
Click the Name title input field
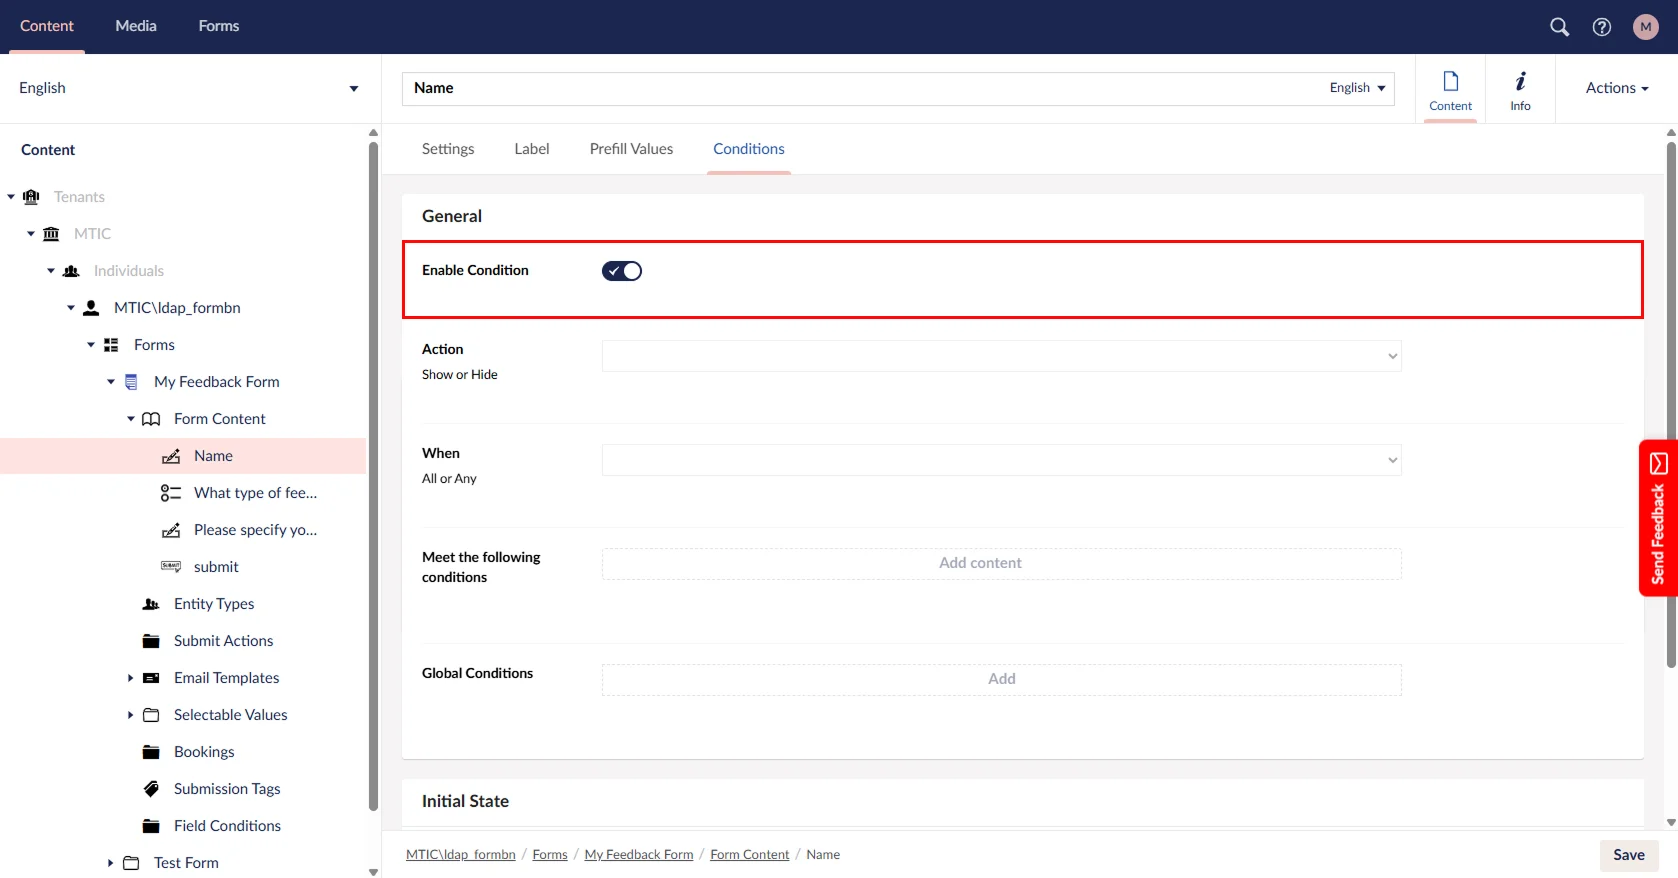tap(860, 88)
